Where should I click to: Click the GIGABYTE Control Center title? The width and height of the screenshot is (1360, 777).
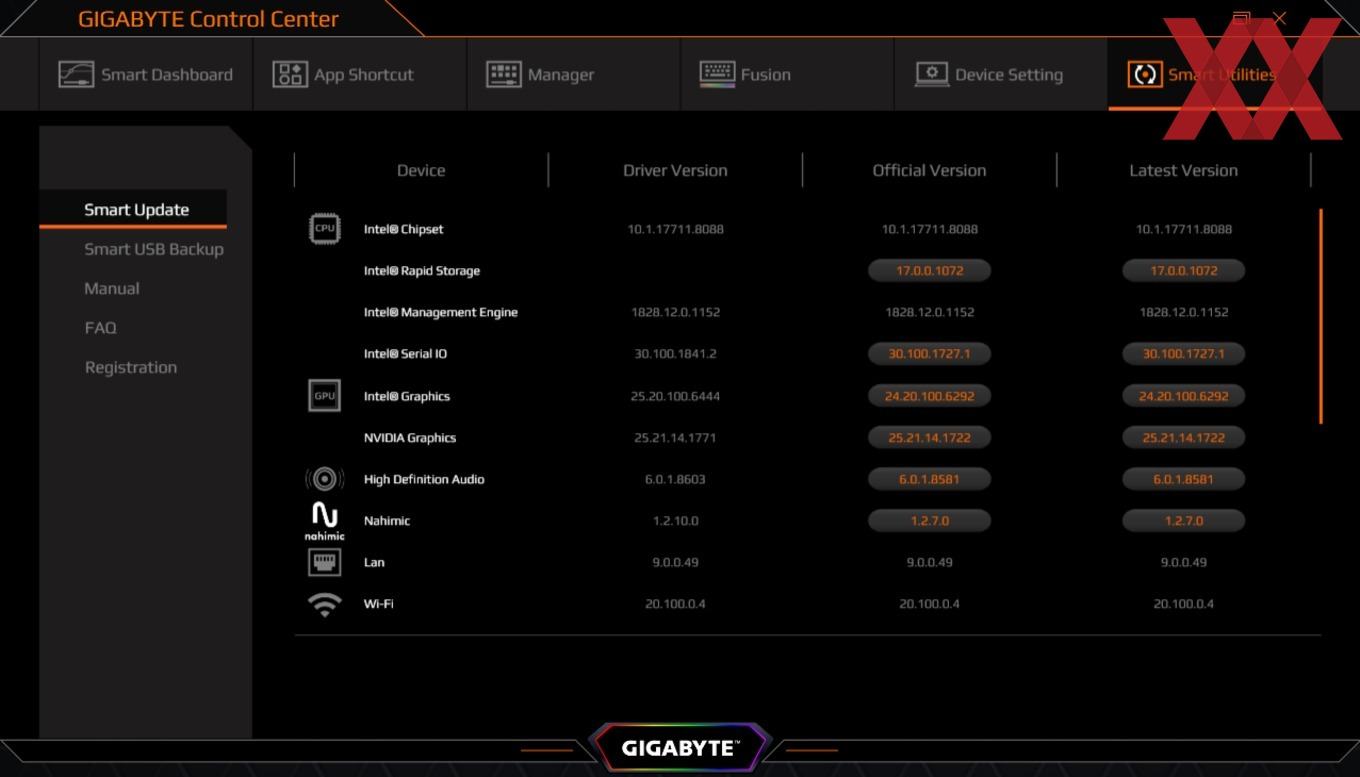tap(208, 19)
